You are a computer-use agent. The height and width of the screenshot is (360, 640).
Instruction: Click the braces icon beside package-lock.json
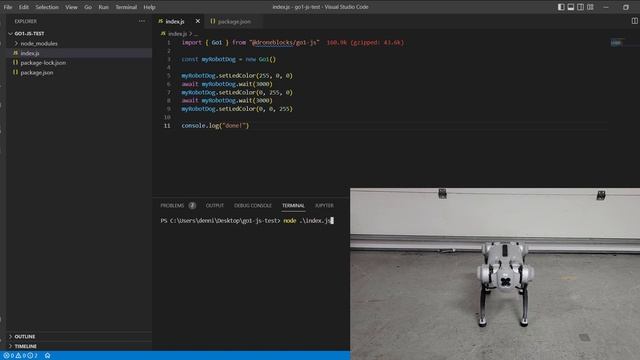pyautogui.click(x=16, y=63)
